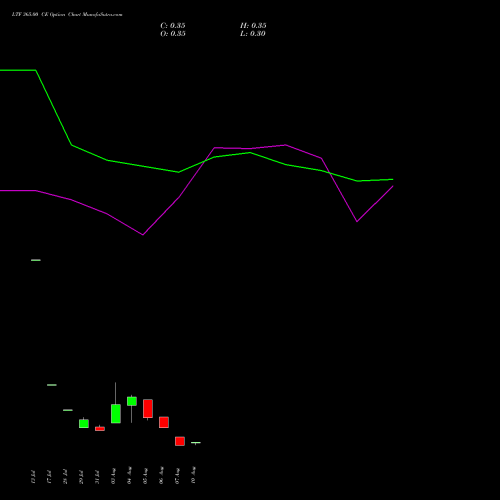Select the red candle above 06 Aug
The width and height of the screenshot is (500, 500).
164,422
